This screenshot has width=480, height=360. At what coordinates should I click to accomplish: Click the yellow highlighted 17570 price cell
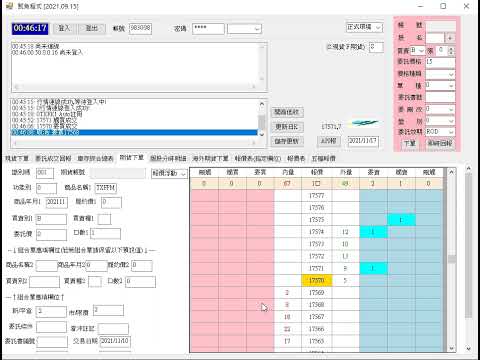pos(317,280)
